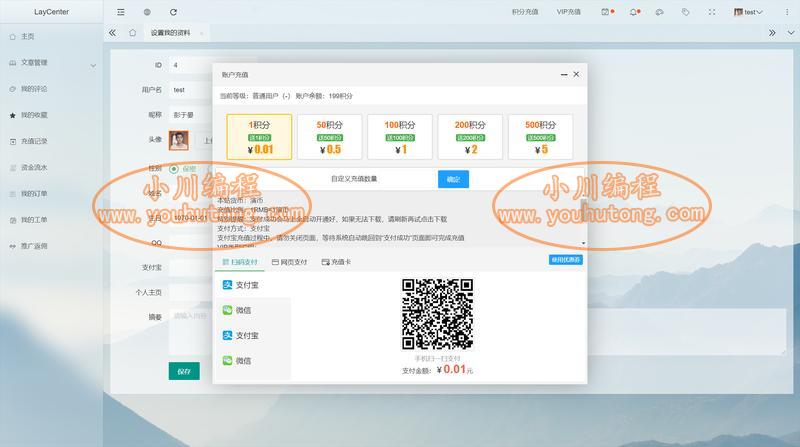Click the green 保存 button
The width and height of the screenshot is (800, 447).
[184, 371]
